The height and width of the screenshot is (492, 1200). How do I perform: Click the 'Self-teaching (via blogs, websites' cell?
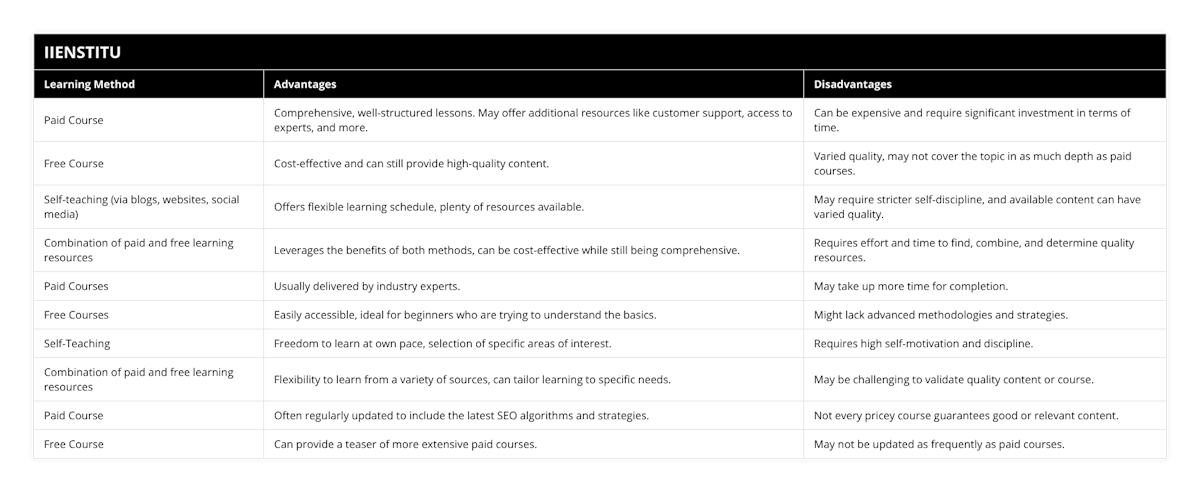pyautogui.click(x=142, y=206)
